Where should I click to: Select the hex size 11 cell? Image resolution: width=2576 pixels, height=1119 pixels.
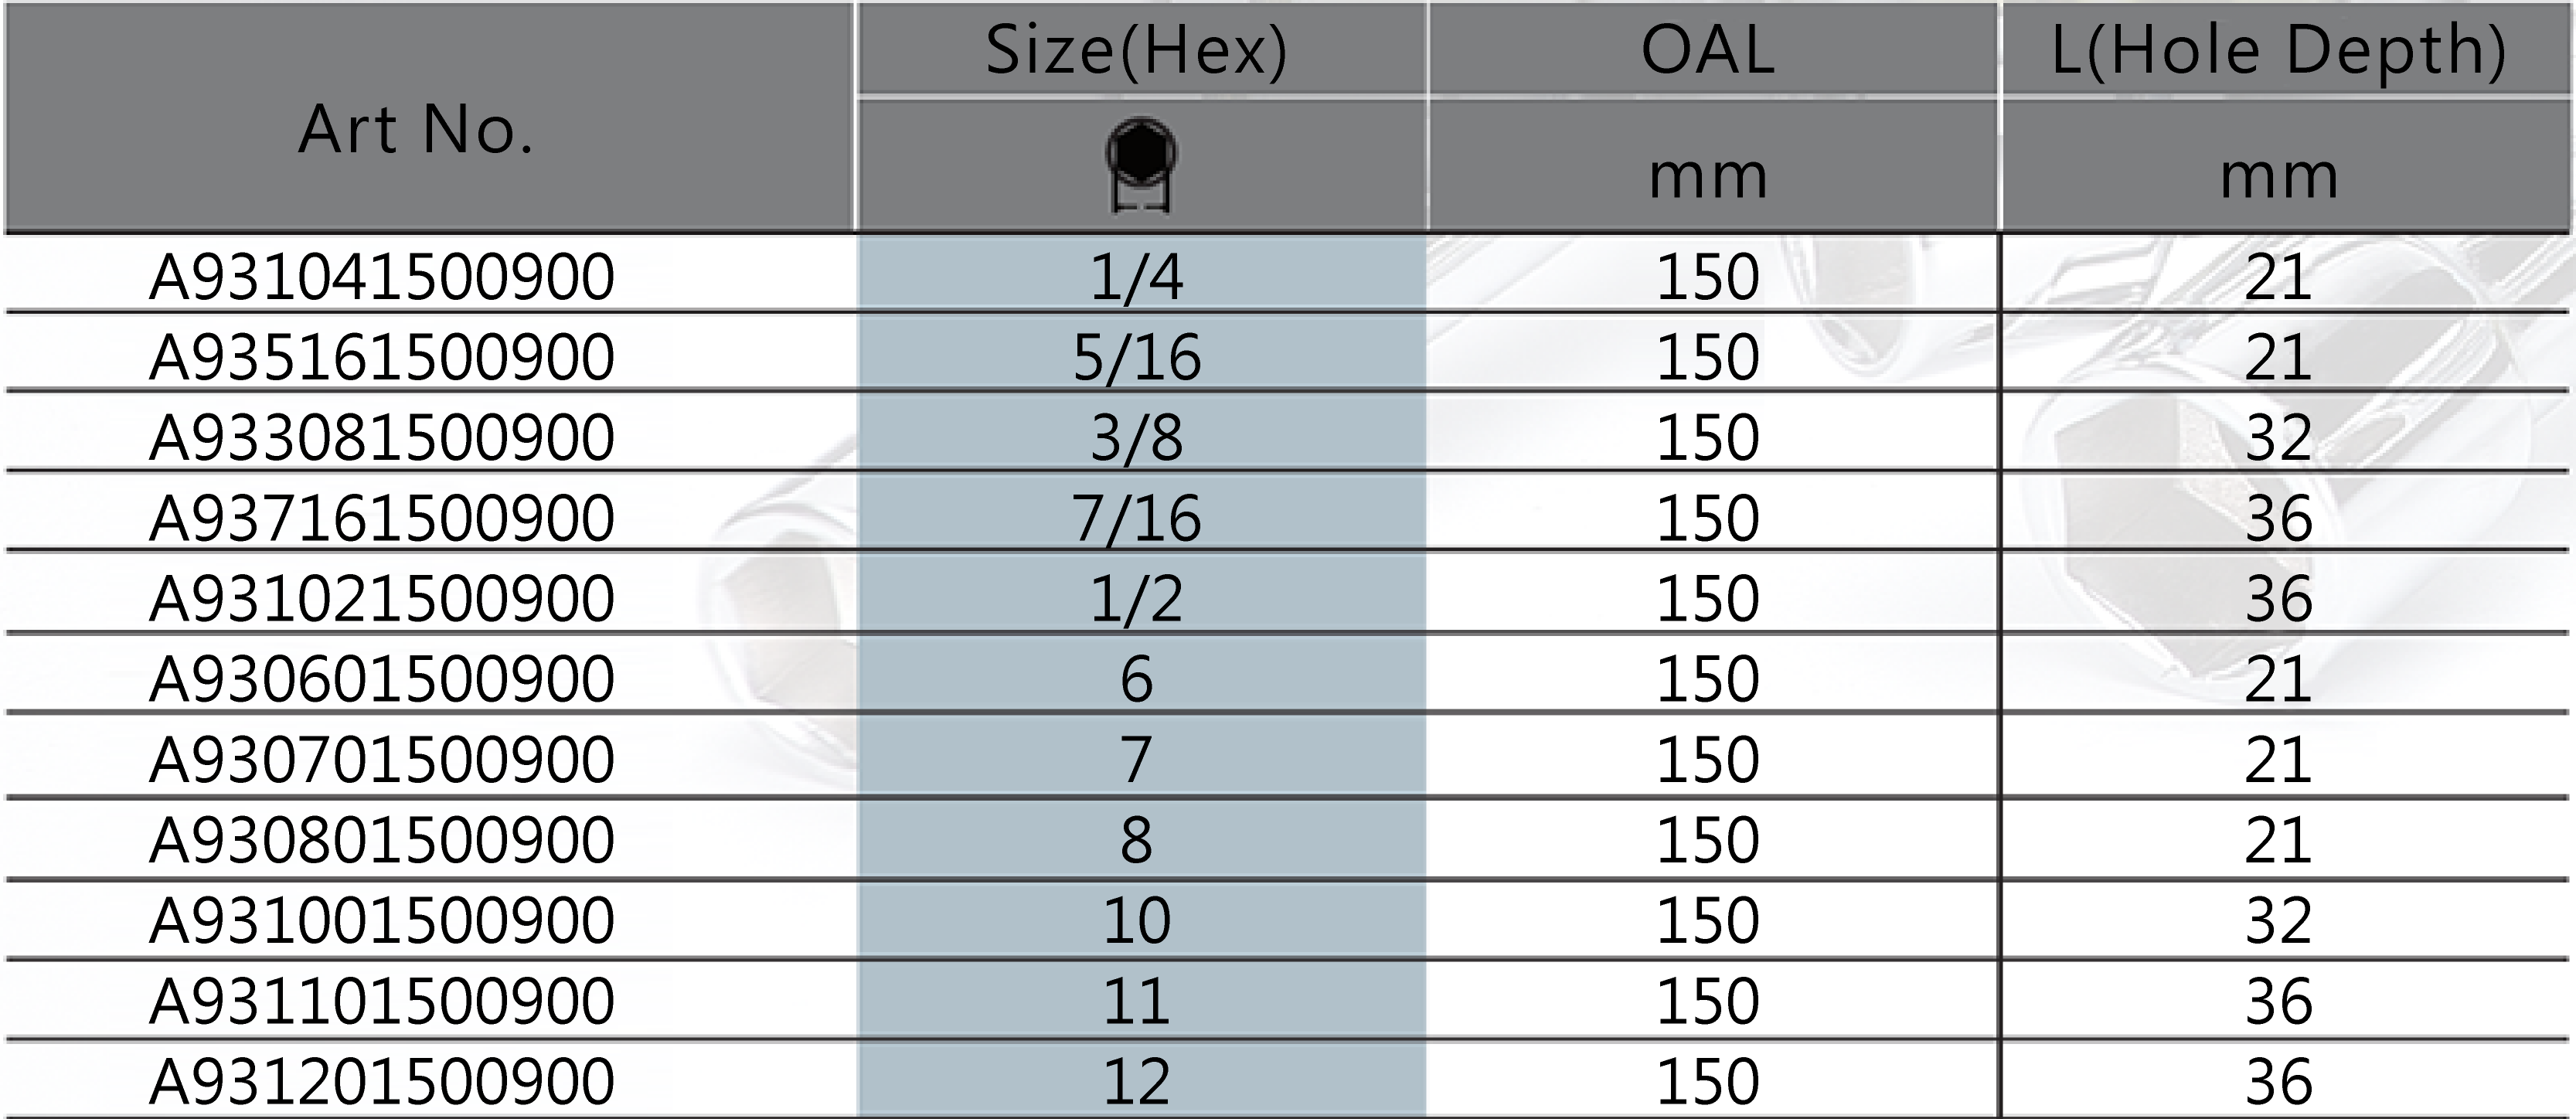1141,1000
